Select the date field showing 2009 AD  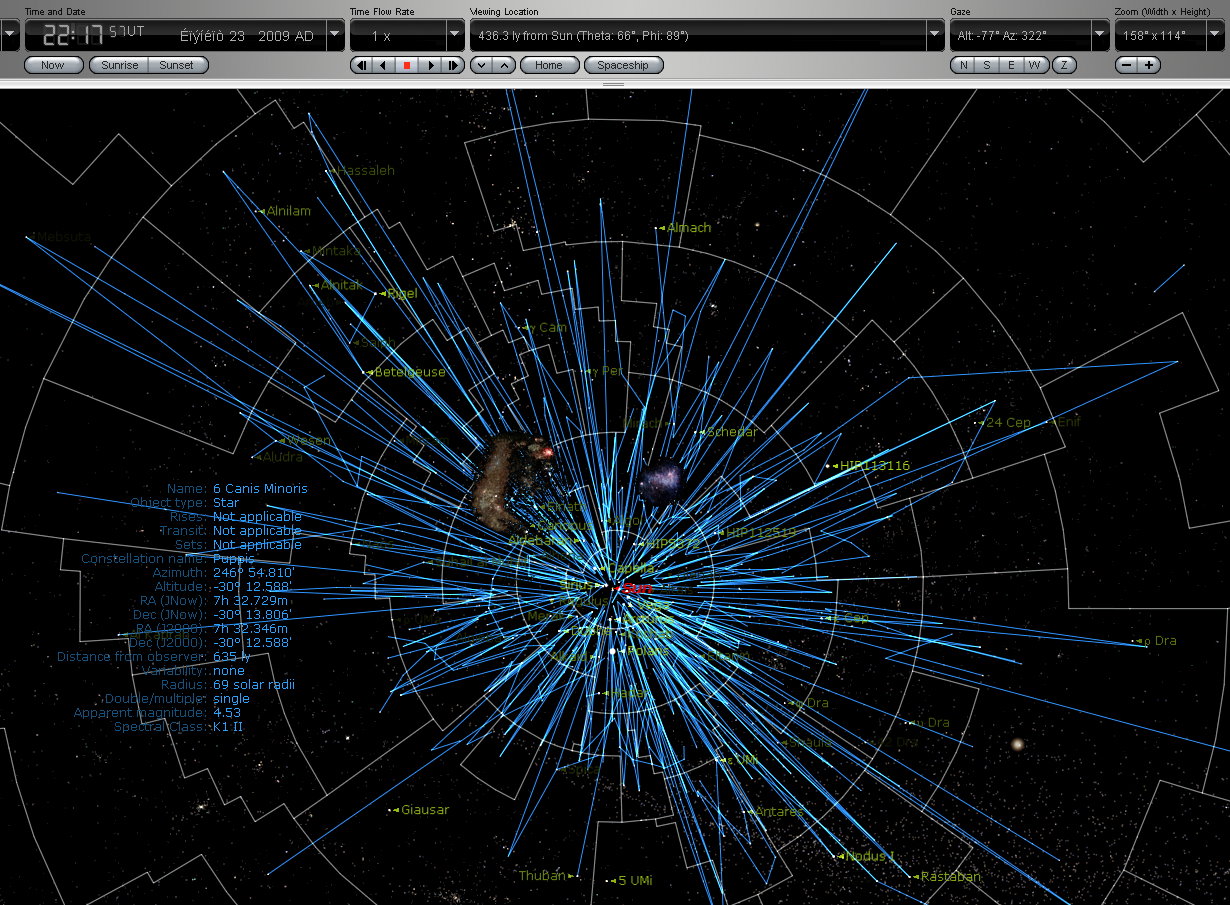[x=246, y=36]
